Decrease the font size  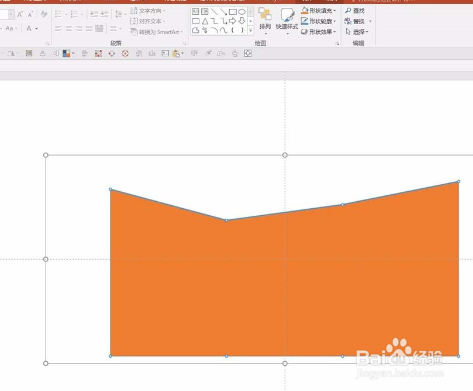[30, 14]
